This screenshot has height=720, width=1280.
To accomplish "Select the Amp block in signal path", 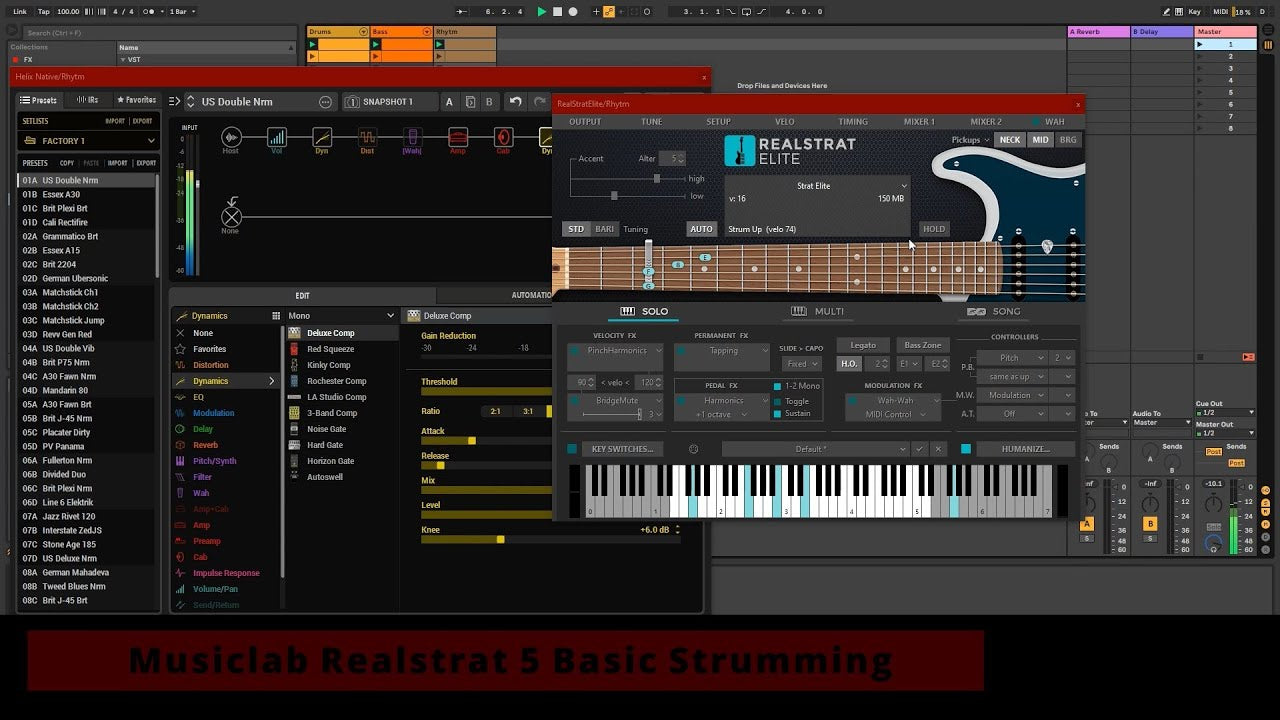I will [458, 138].
